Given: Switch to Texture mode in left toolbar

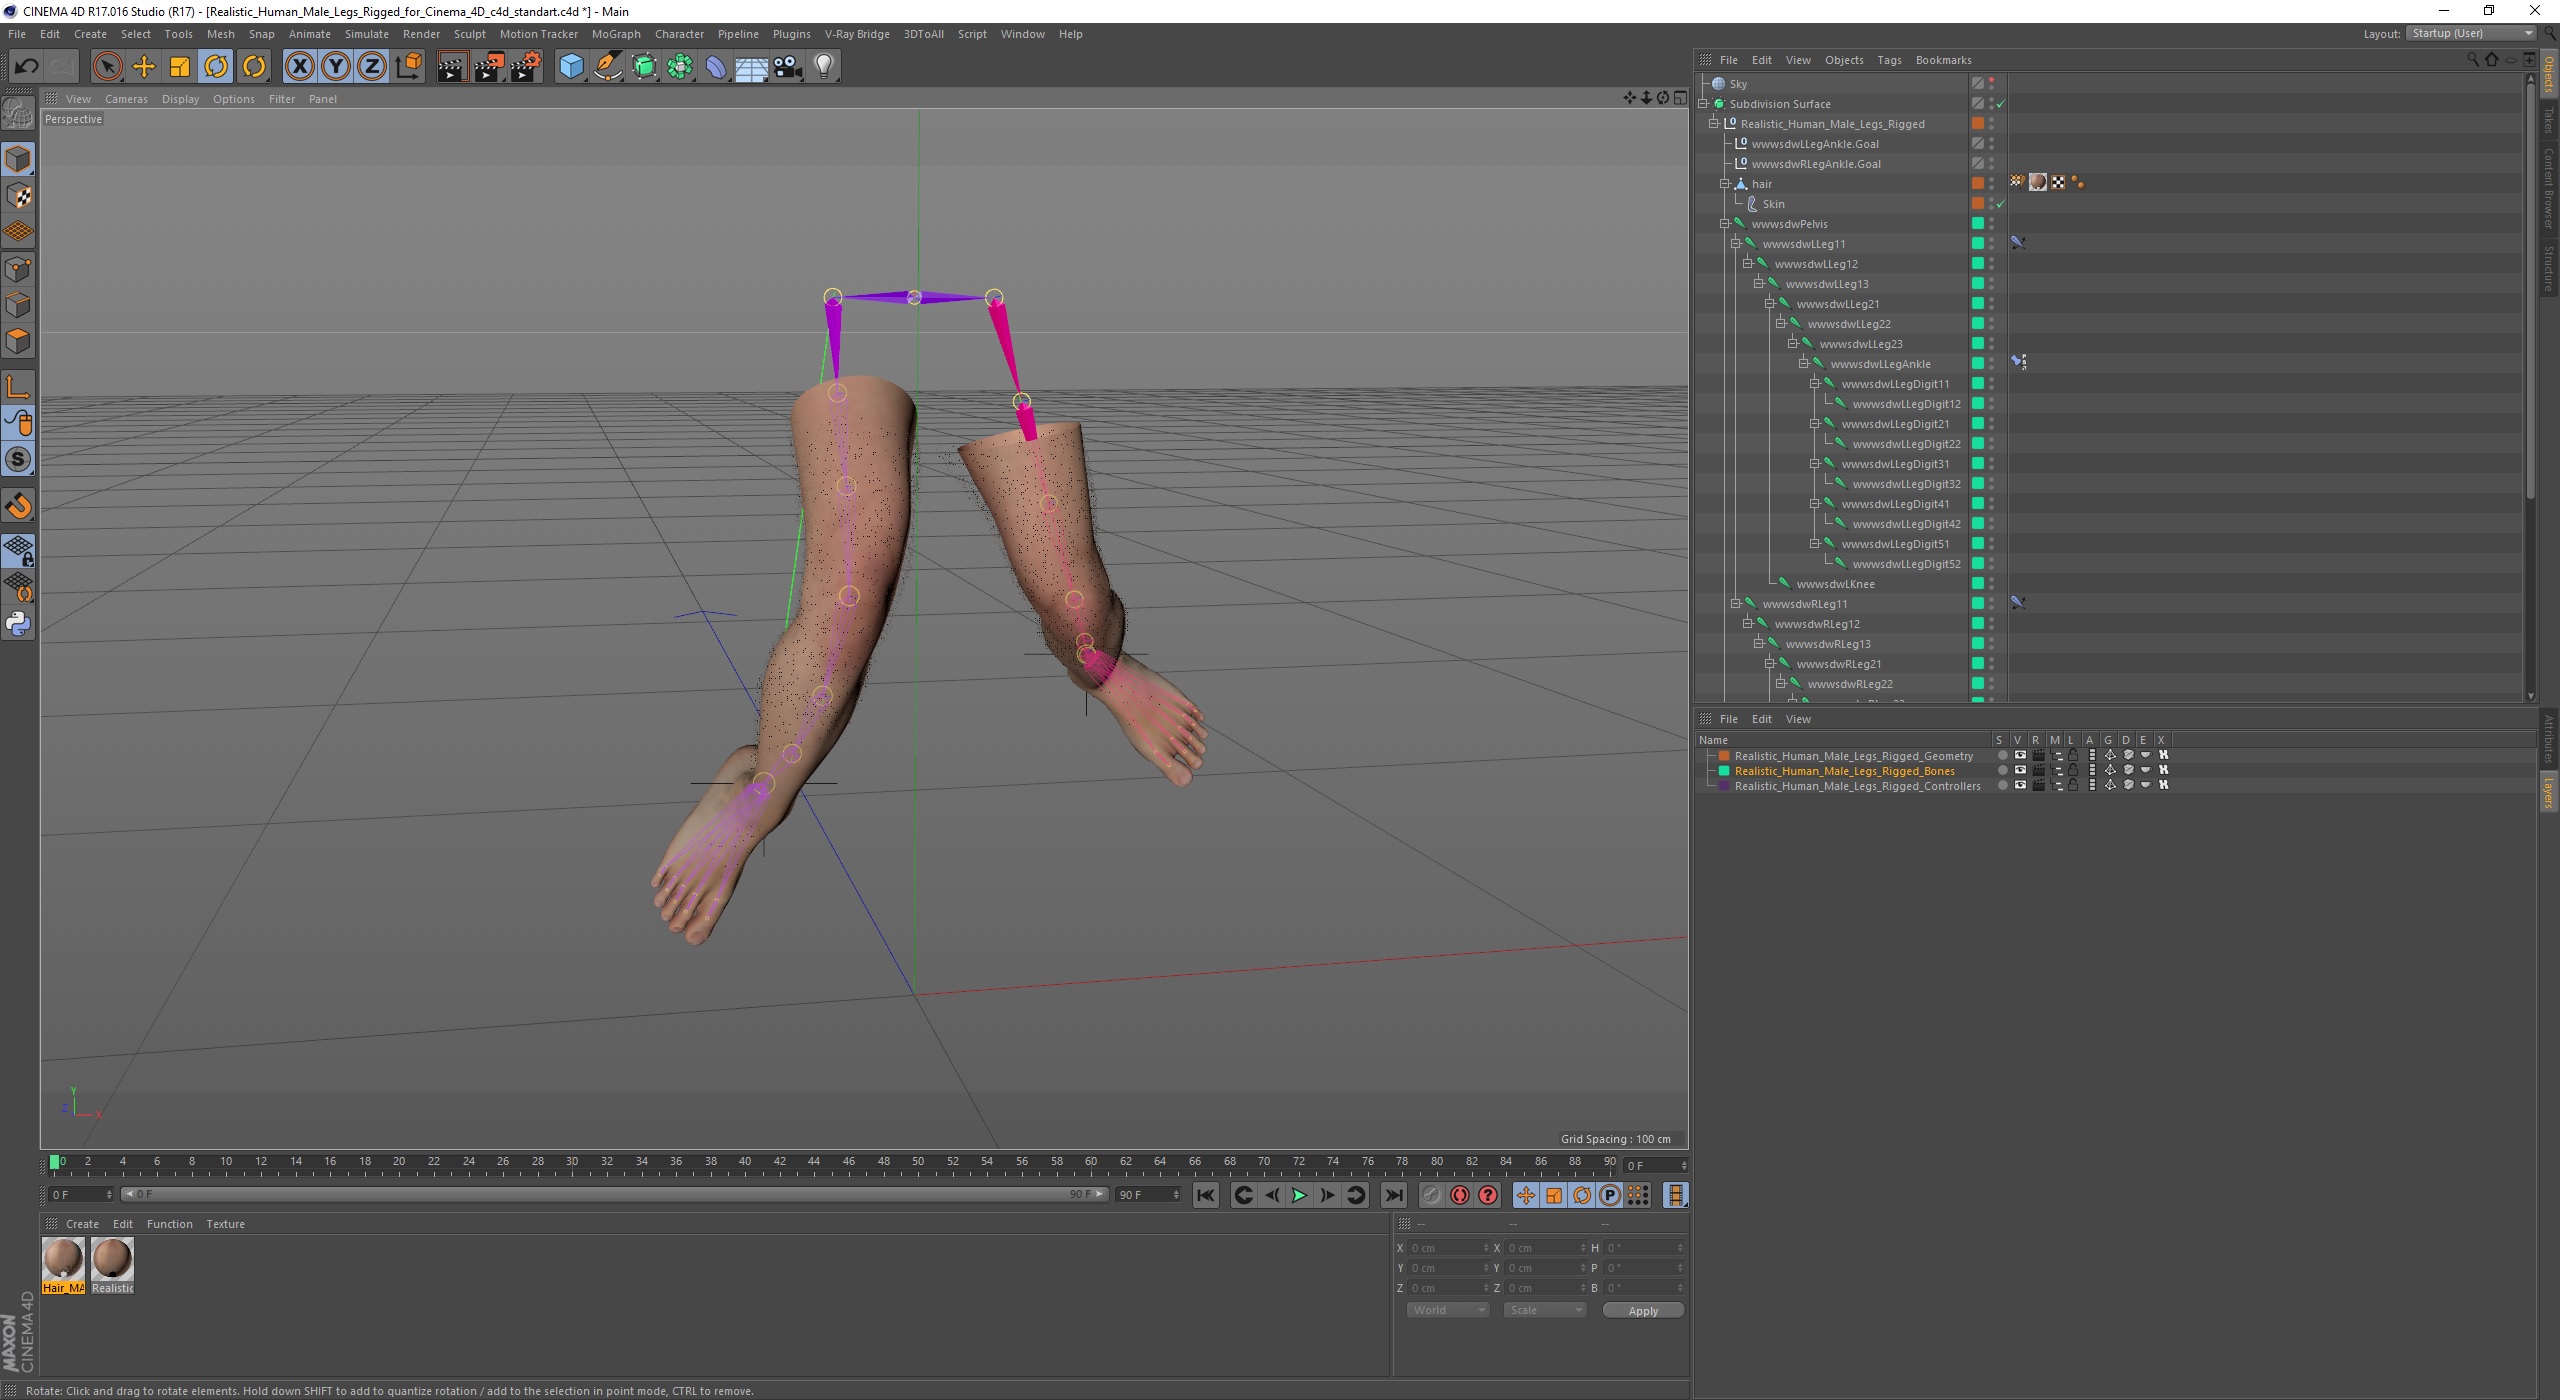Looking at the screenshot, I should [18, 196].
